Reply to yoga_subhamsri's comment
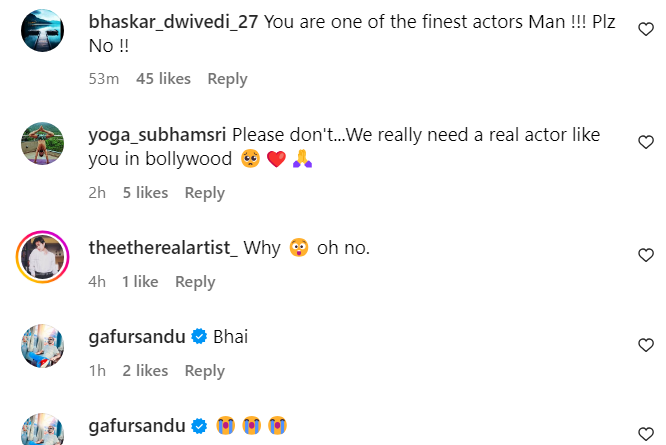666x445 pixels. coord(204,193)
